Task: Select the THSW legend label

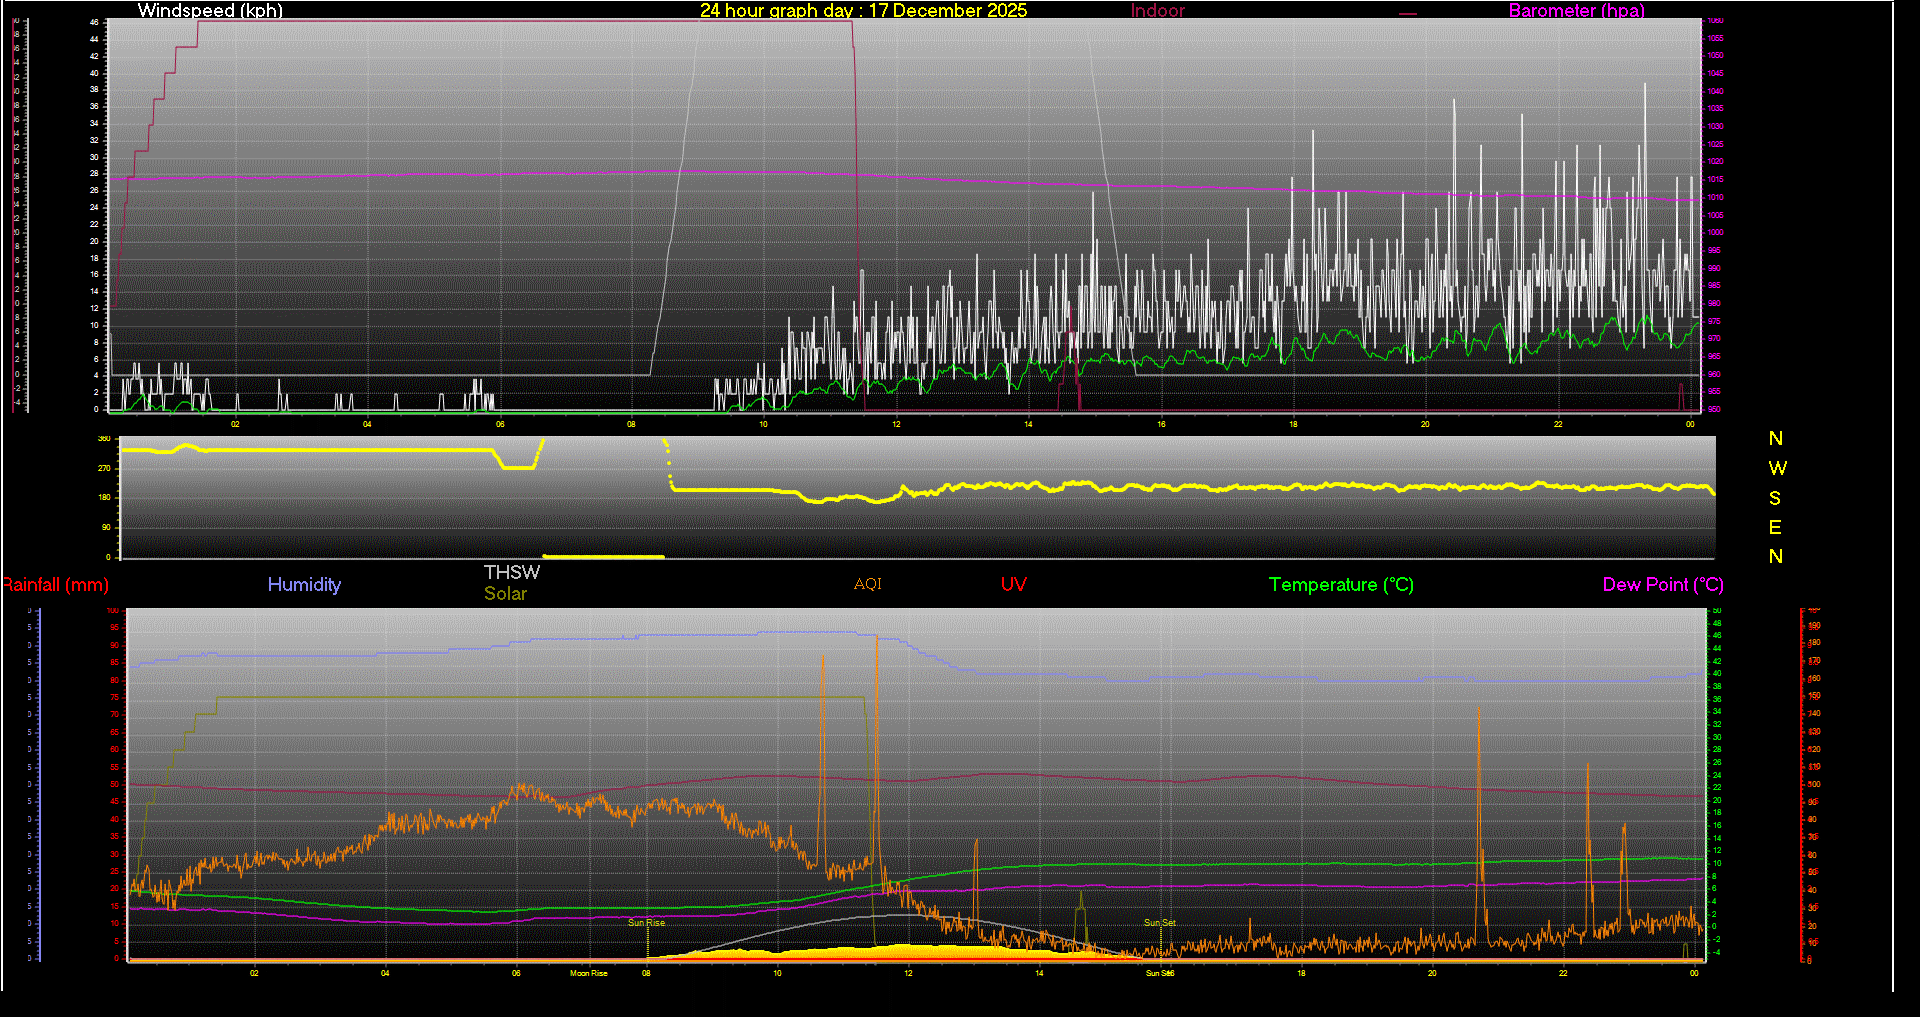Action: click(511, 572)
